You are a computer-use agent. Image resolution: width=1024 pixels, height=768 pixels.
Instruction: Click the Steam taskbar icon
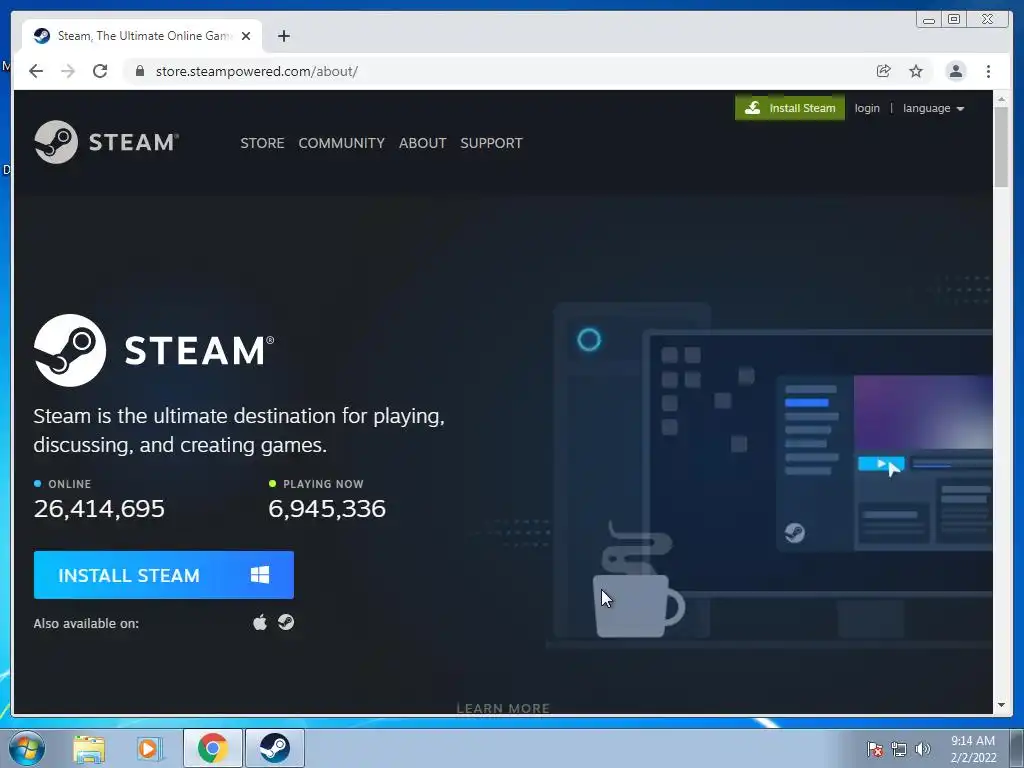coord(275,748)
